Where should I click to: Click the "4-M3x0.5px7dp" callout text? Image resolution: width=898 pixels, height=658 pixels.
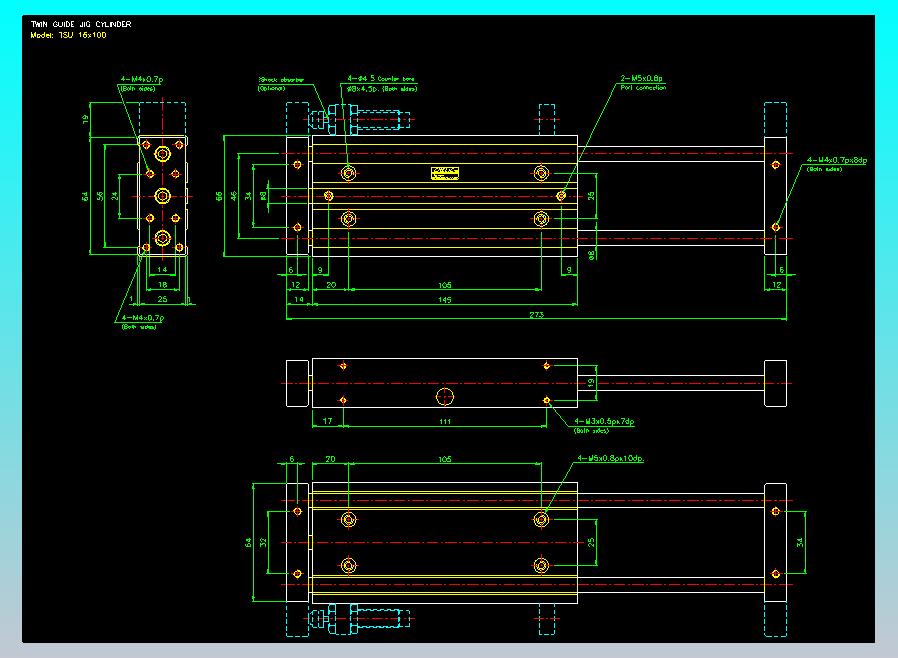tap(605, 421)
